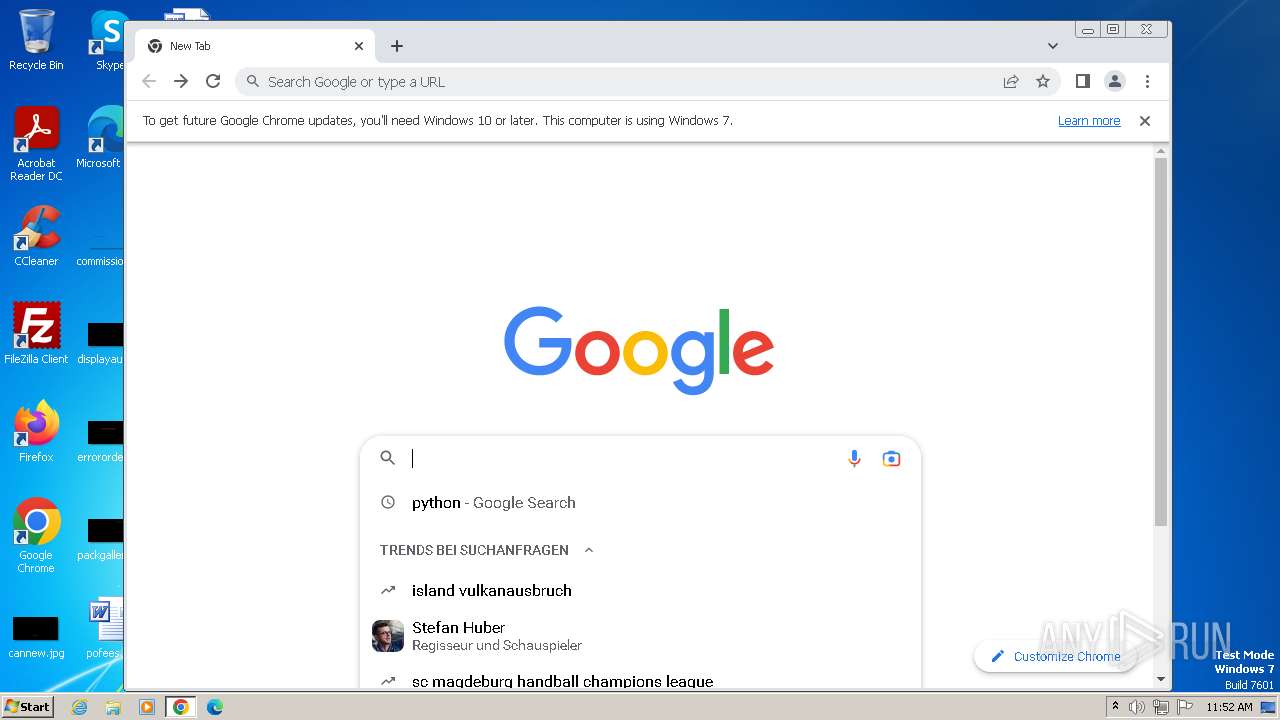The width and height of the screenshot is (1280, 720).
Task: Select island vulkanausbruch trend suggestion
Action: [x=640, y=590]
